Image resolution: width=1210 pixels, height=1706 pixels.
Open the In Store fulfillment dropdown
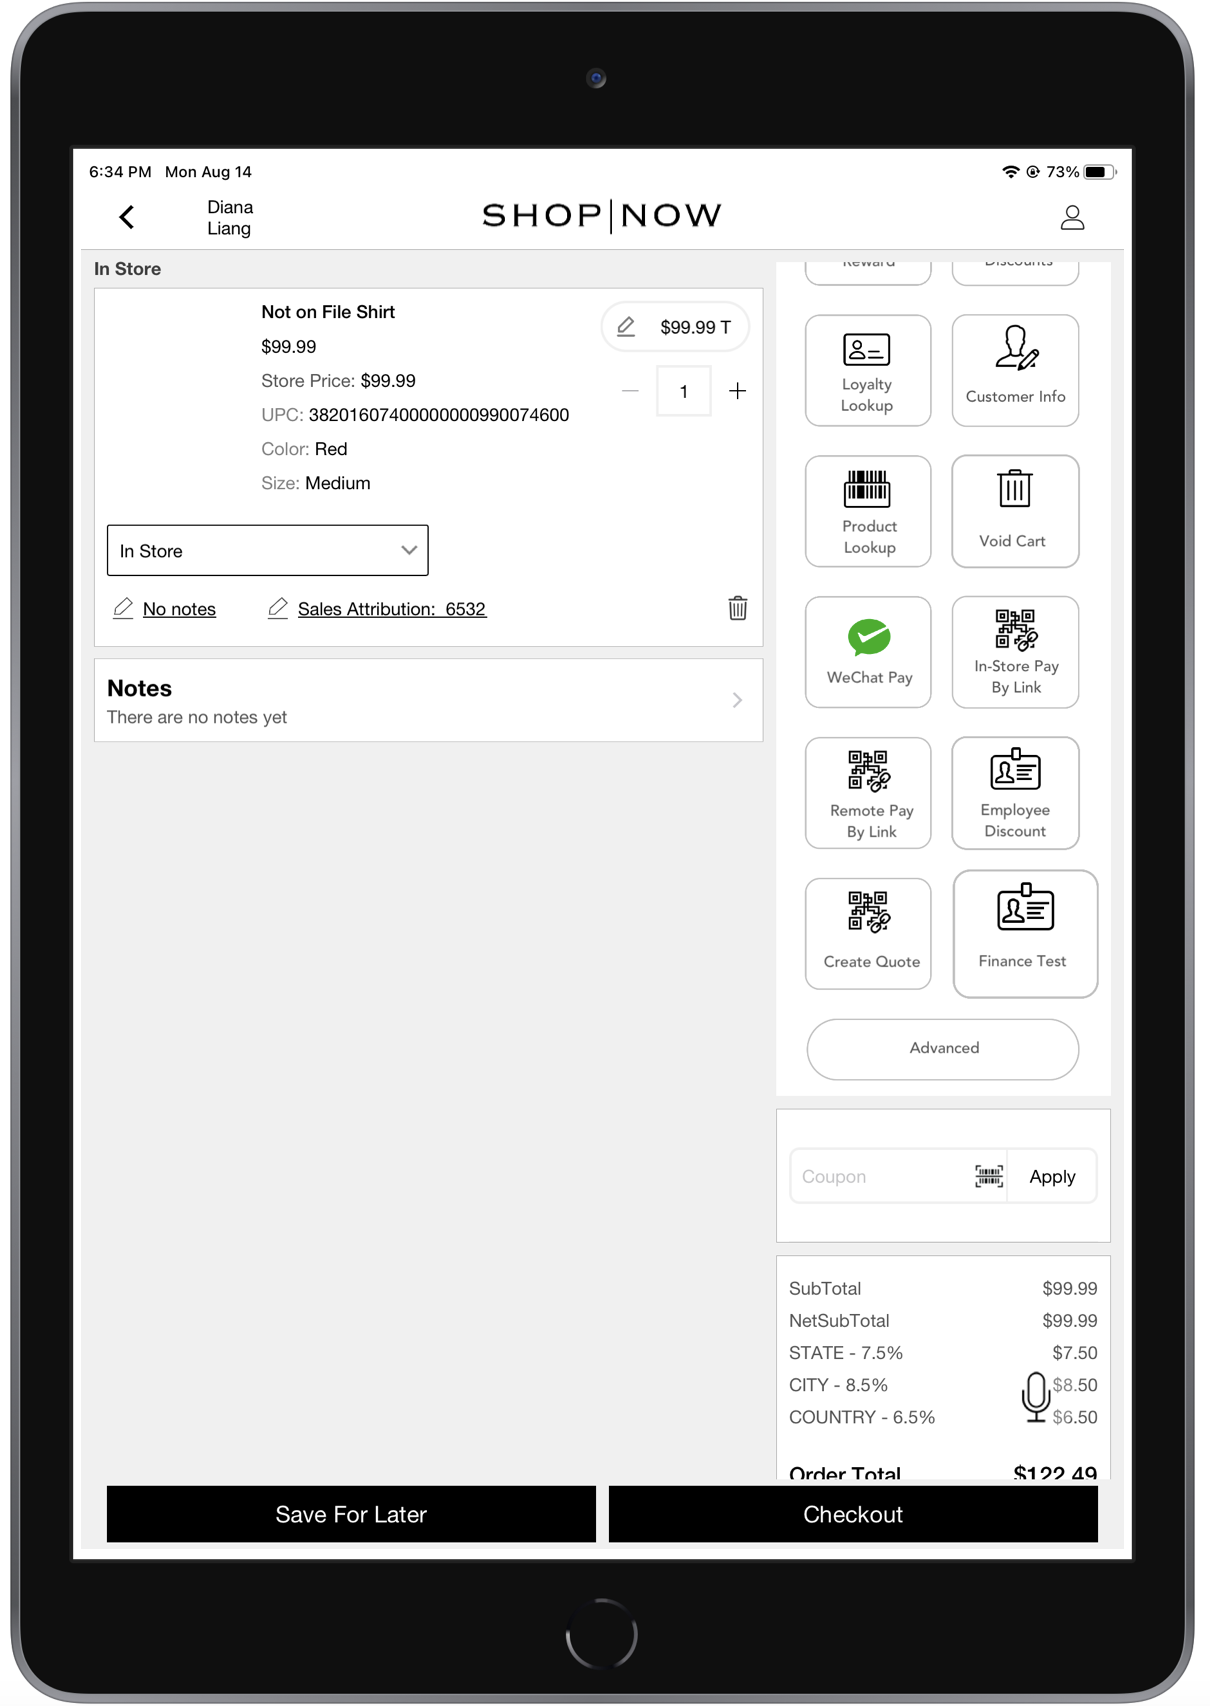[x=268, y=551]
